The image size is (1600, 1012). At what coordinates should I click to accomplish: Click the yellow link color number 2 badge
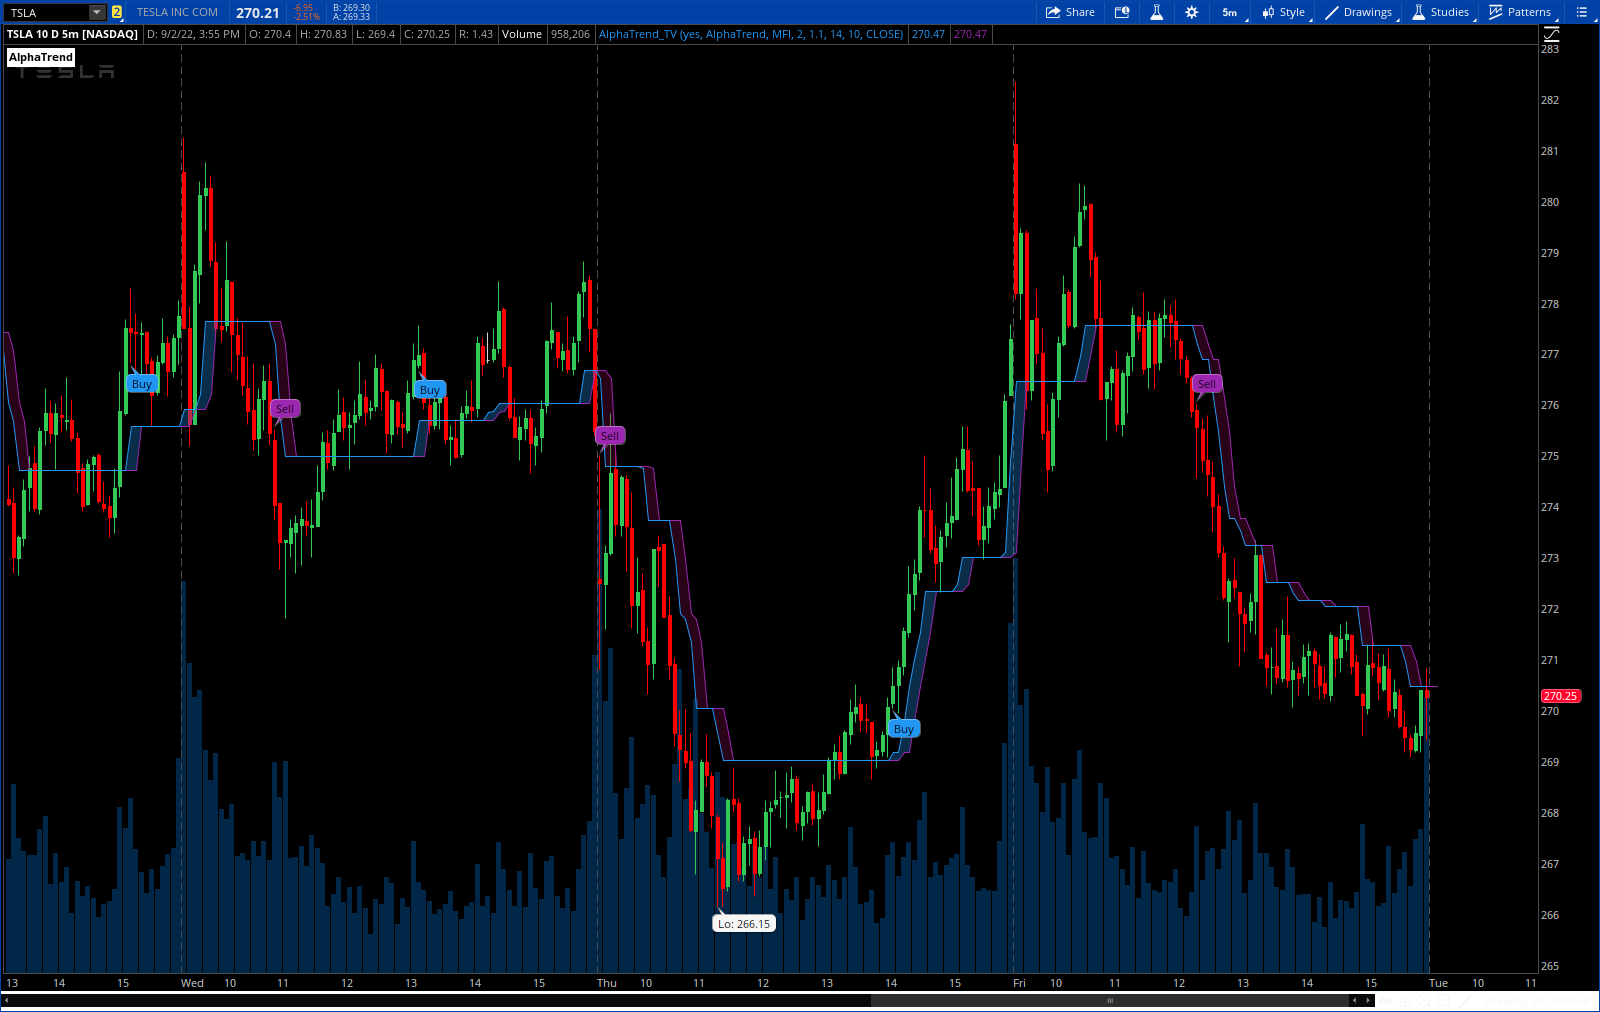[x=117, y=12]
